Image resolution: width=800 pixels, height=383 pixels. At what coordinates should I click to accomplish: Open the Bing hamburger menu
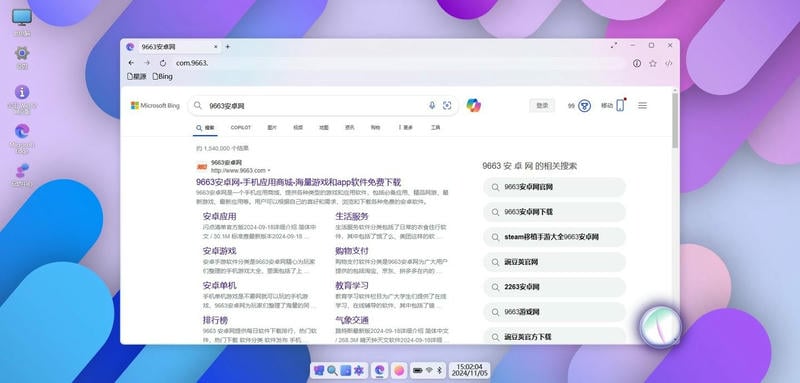pos(642,106)
